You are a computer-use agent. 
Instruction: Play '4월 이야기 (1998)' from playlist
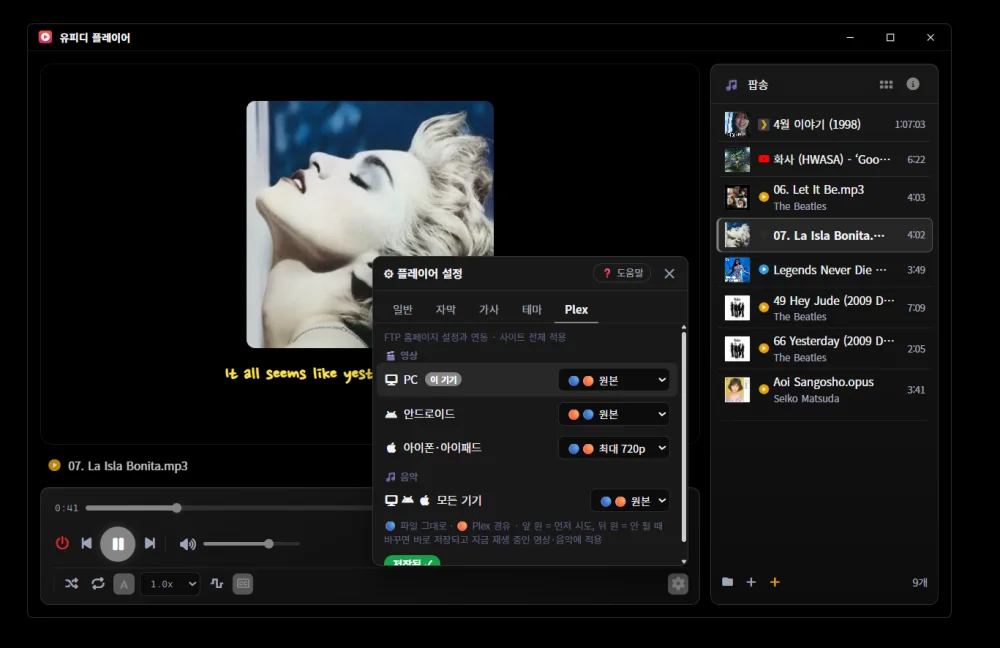click(825, 124)
